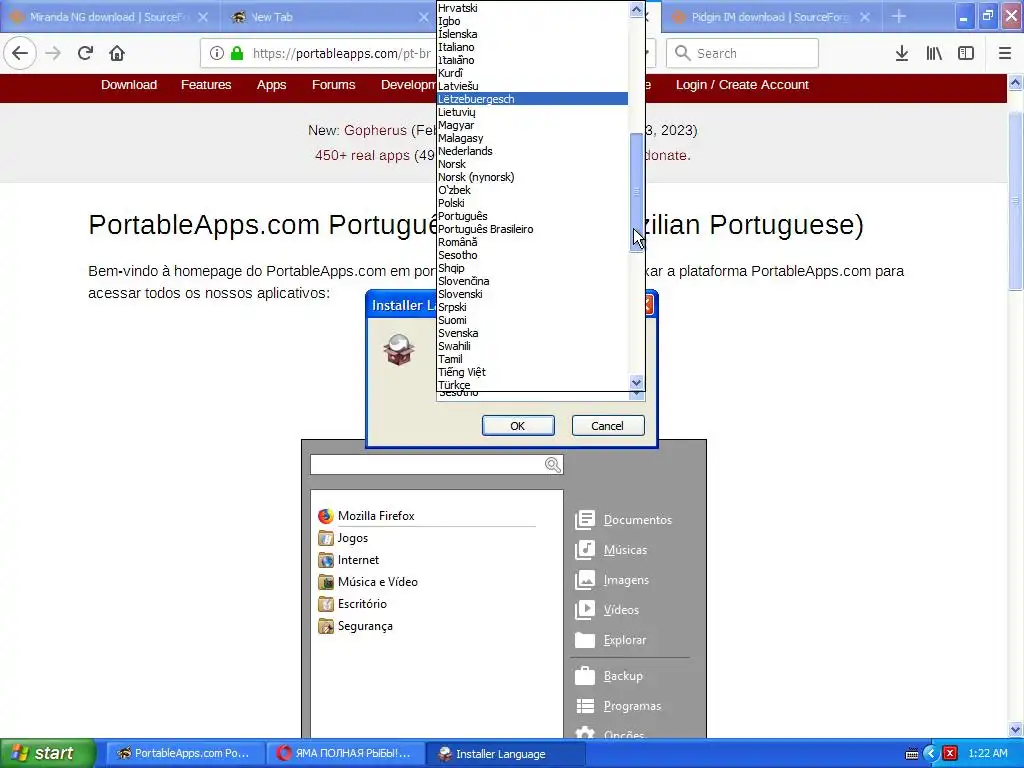
Task: Open the Features site menu item
Action: pos(206,85)
